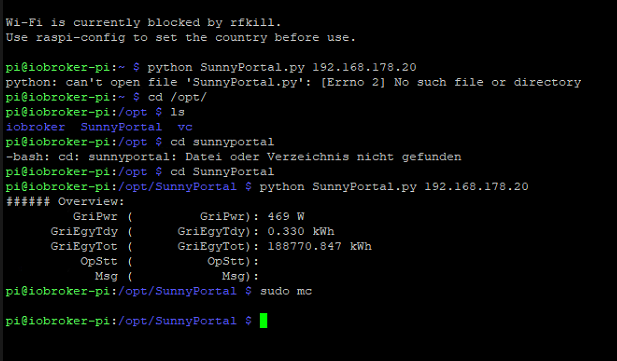Click the SunnyPortal directory in ls output
This screenshot has width=617, height=361.
(x=121, y=127)
